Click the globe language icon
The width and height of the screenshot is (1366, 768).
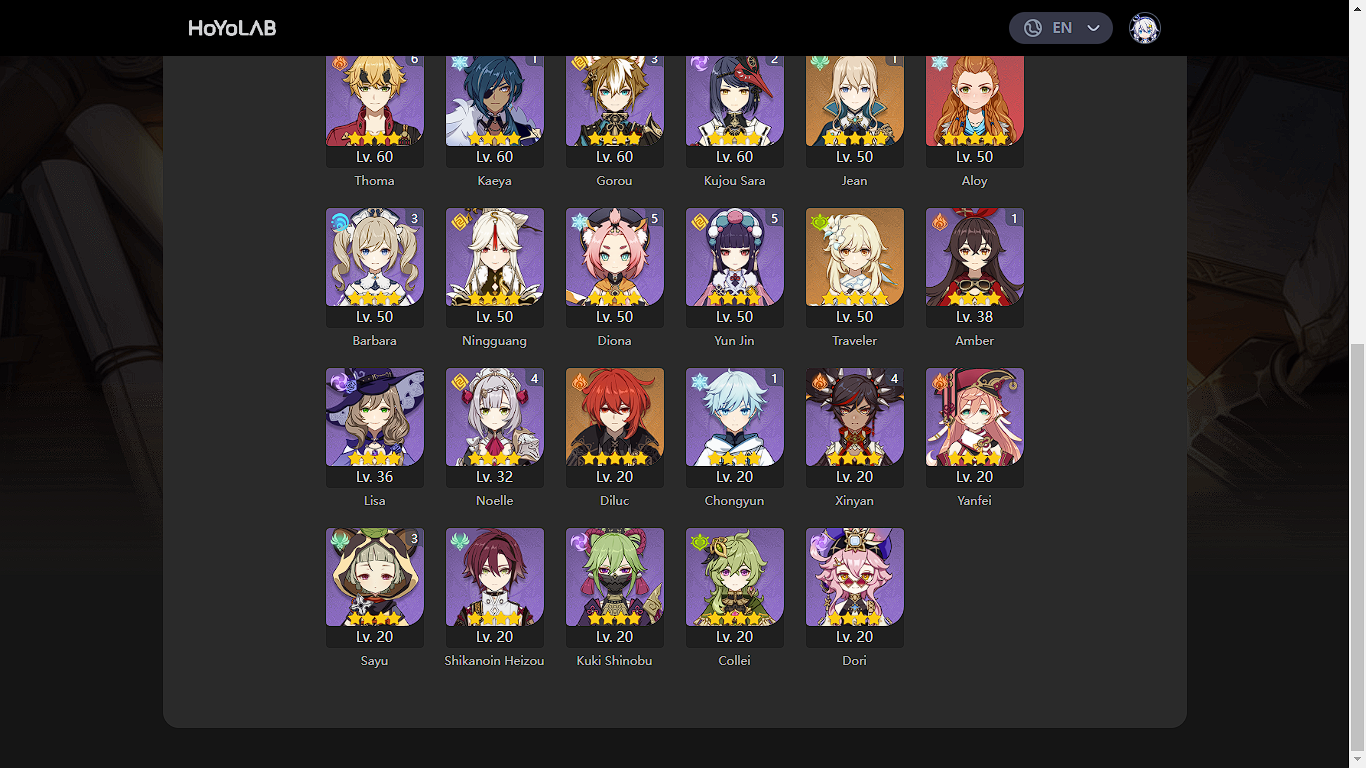point(1034,28)
